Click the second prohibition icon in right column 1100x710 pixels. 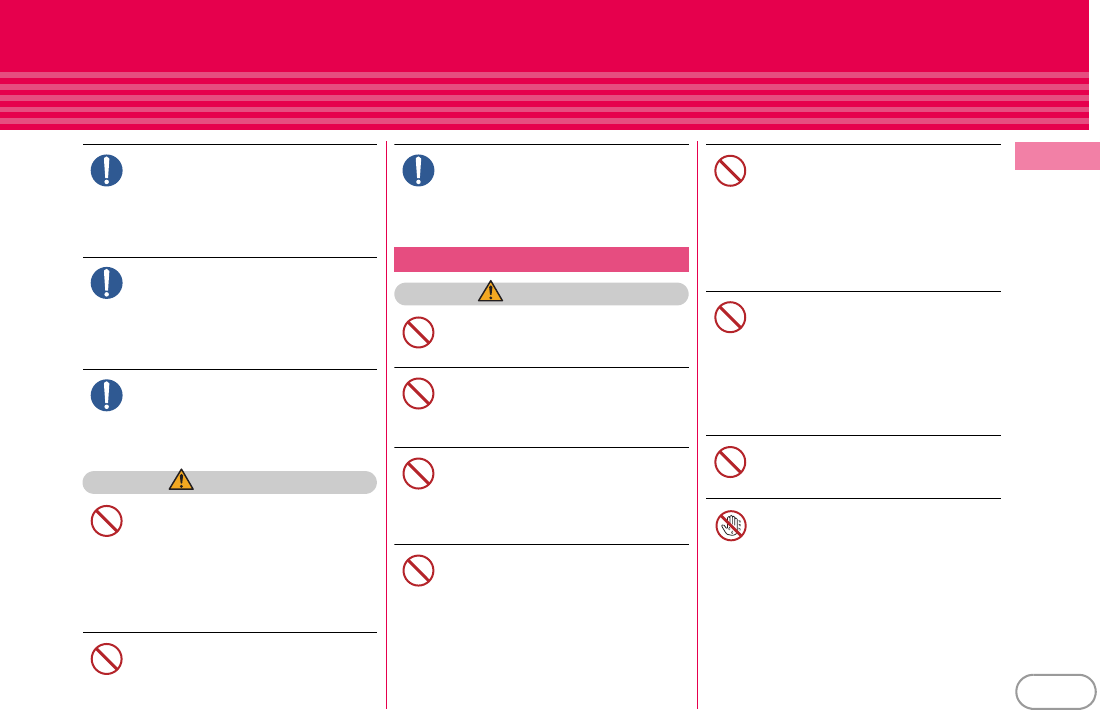[x=730, y=318]
